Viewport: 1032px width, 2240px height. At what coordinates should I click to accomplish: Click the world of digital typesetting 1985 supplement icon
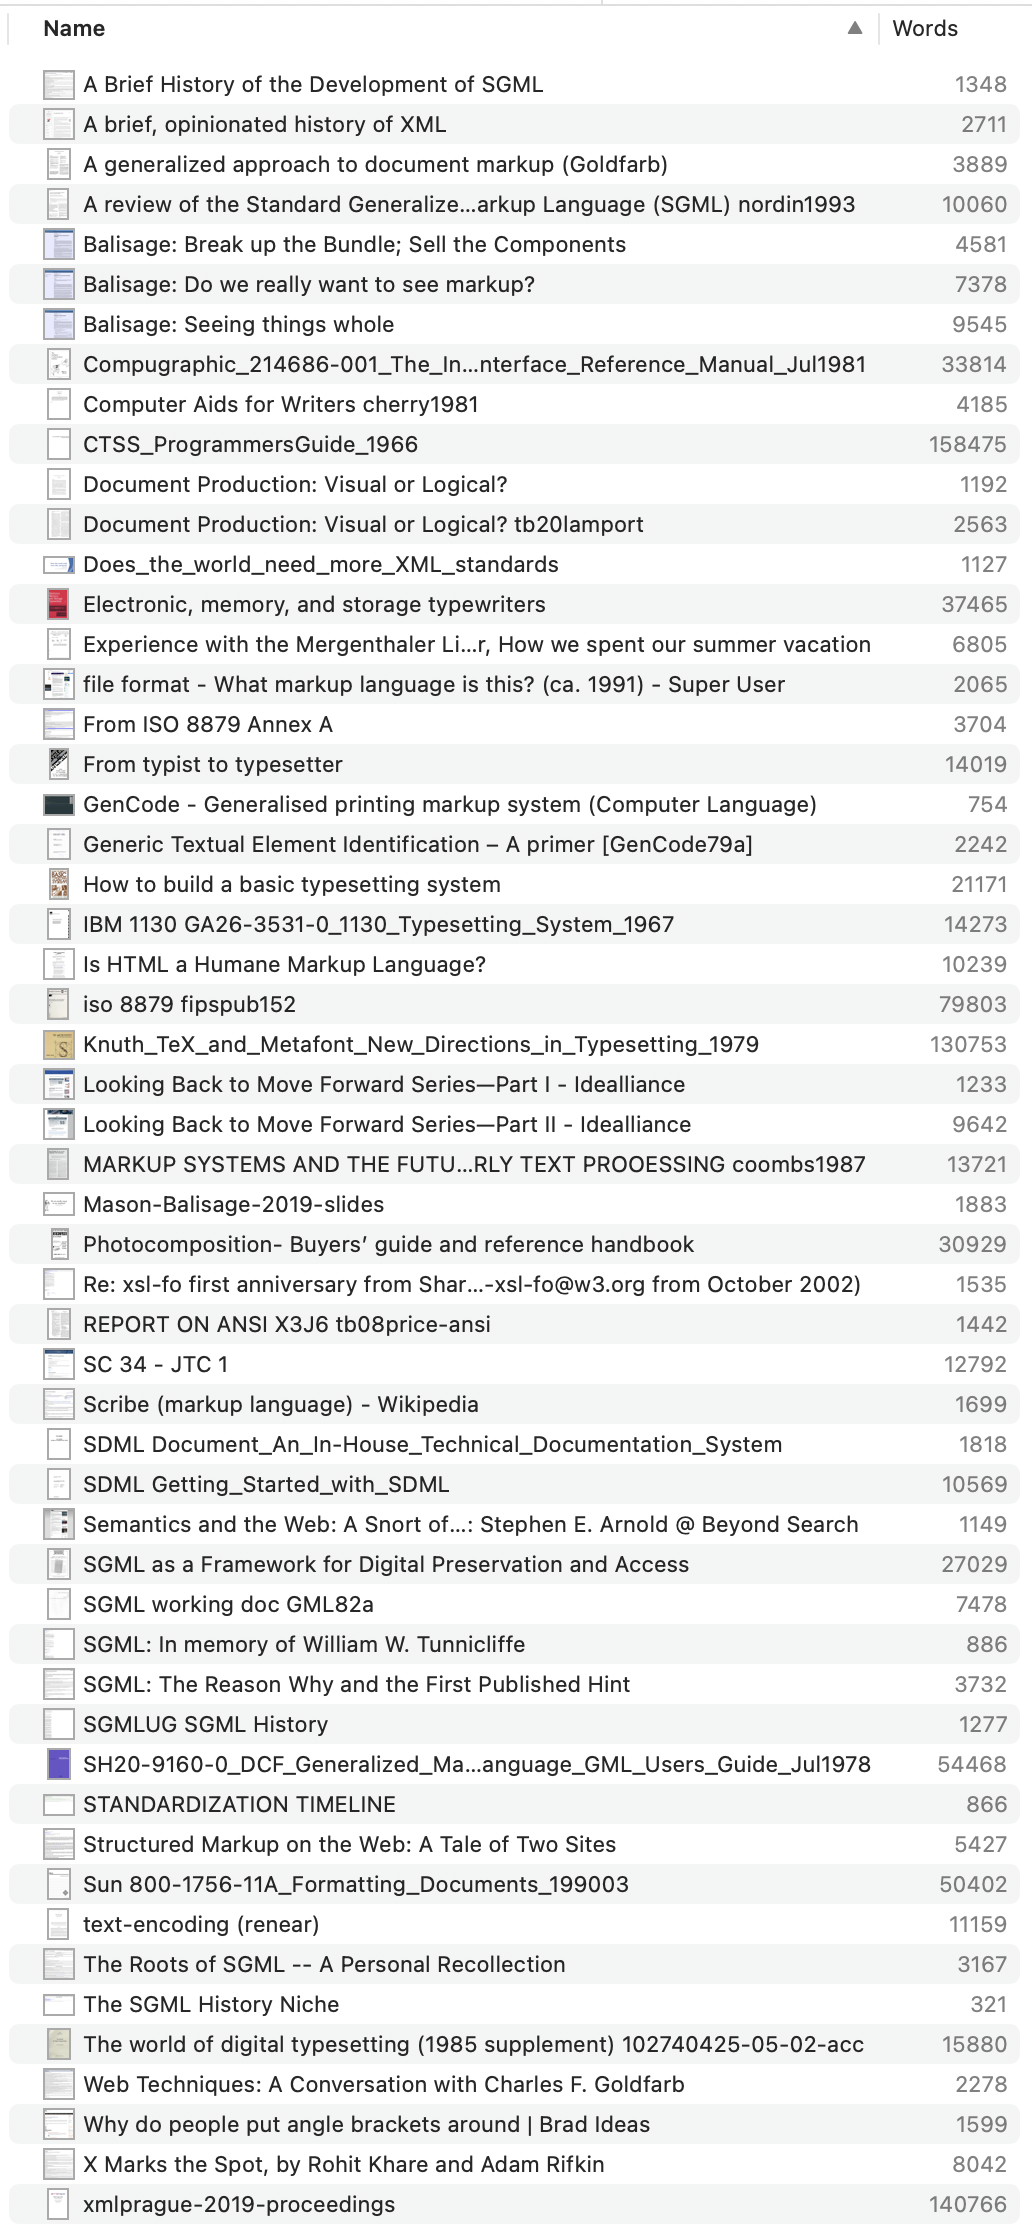point(59,2044)
